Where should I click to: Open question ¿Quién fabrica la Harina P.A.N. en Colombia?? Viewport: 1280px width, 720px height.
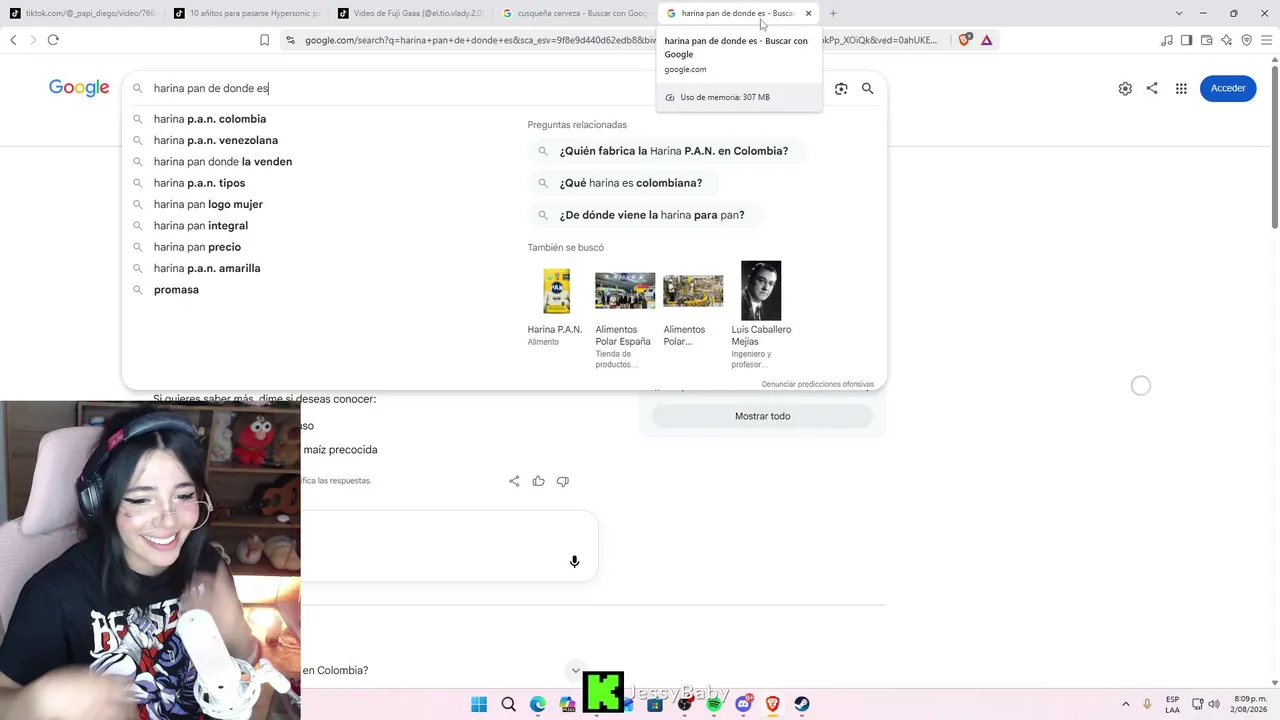(665, 151)
